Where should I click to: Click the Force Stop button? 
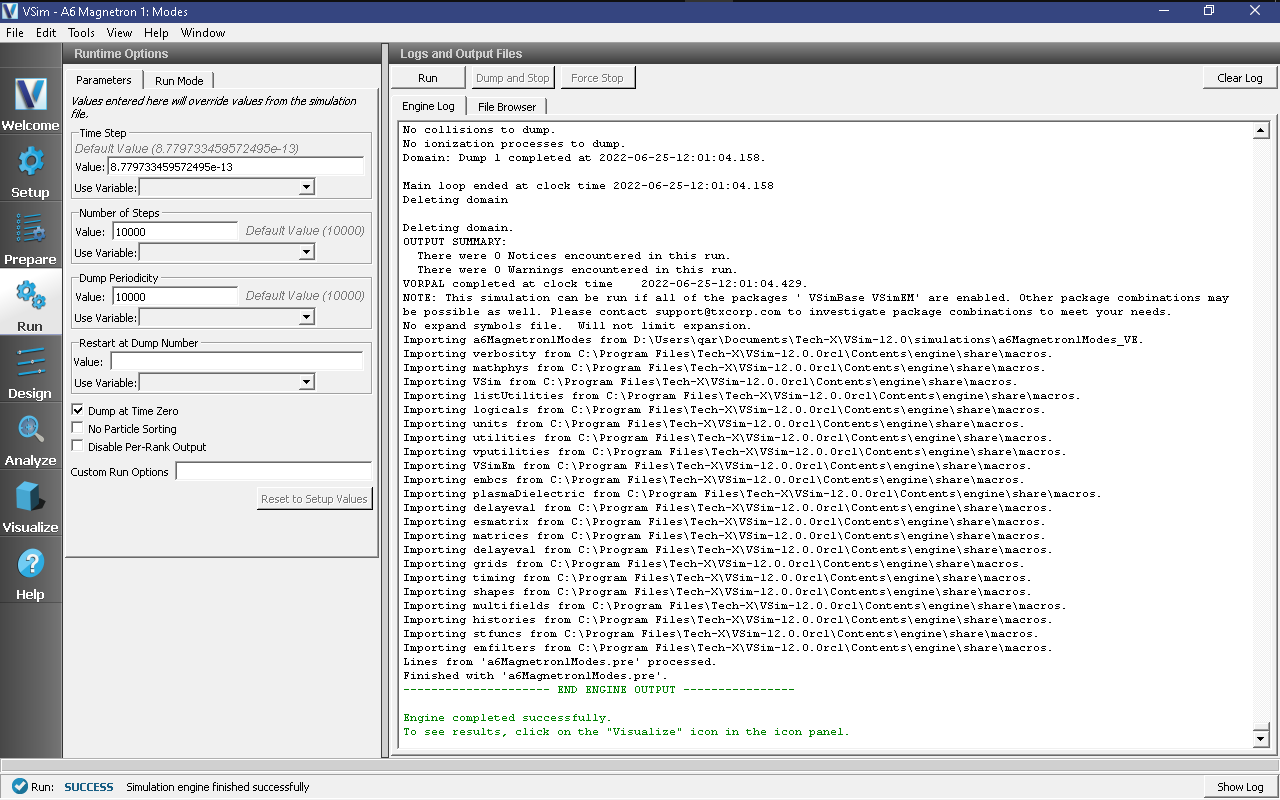pyautogui.click(x=597, y=78)
